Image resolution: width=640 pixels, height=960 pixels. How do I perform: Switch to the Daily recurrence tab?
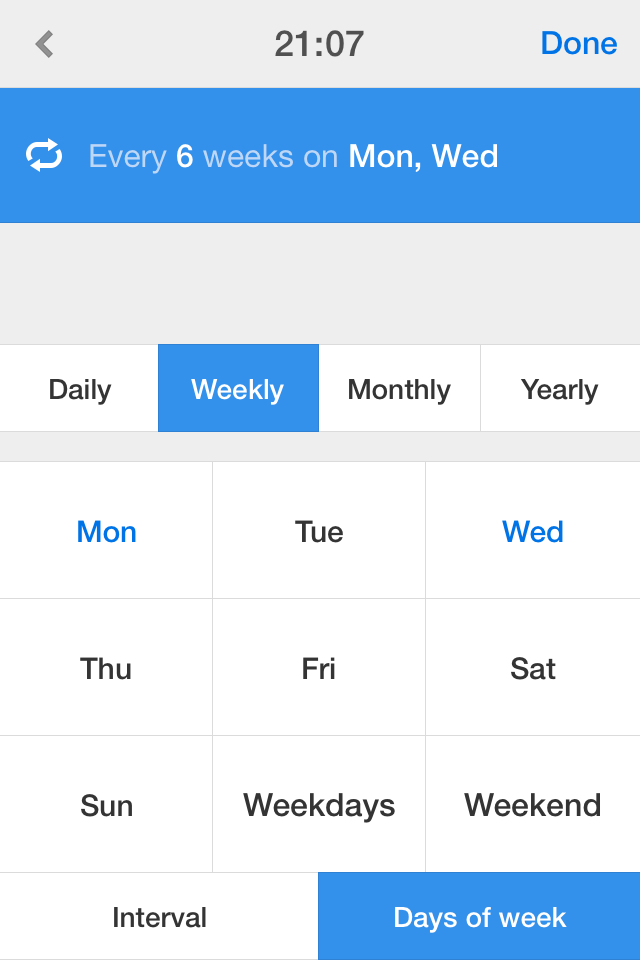click(78, 389)
